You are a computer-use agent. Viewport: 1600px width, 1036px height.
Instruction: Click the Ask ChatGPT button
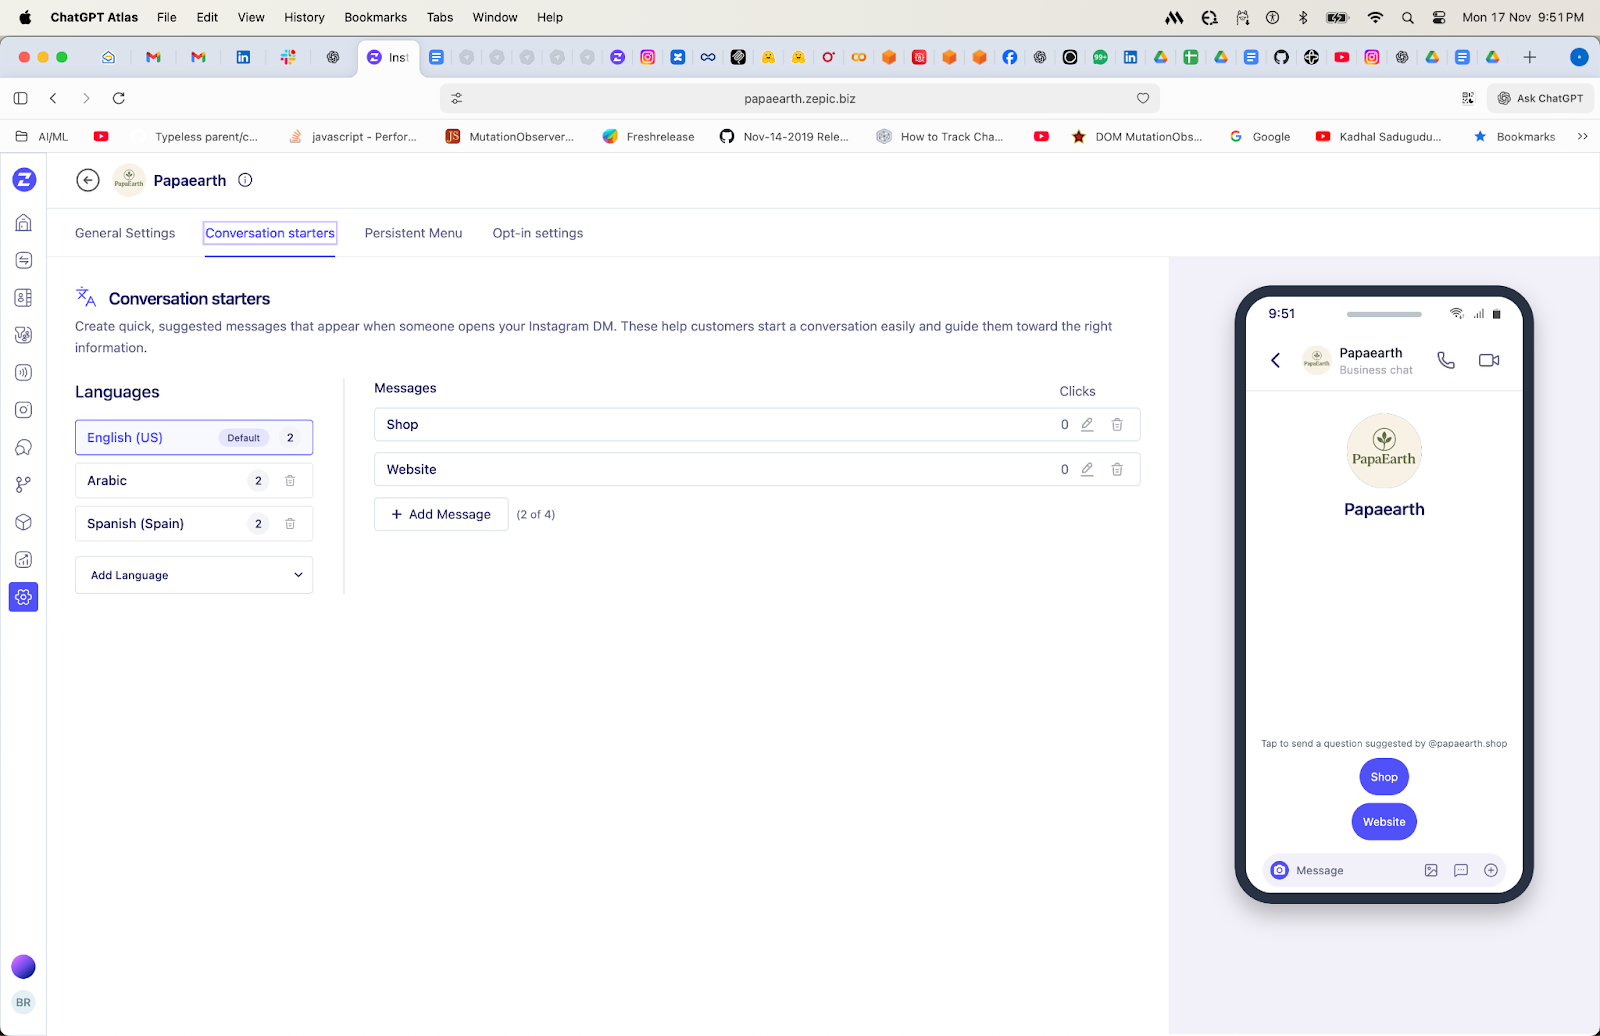[x=1540, y=98]
